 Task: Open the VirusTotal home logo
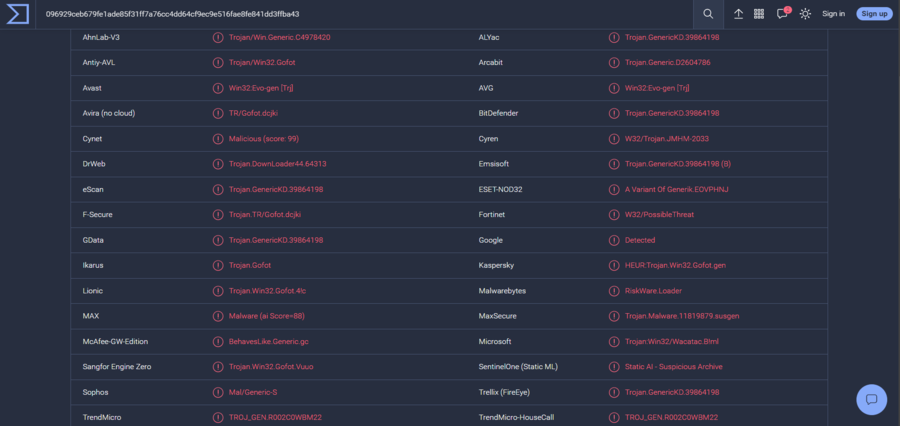18,14
